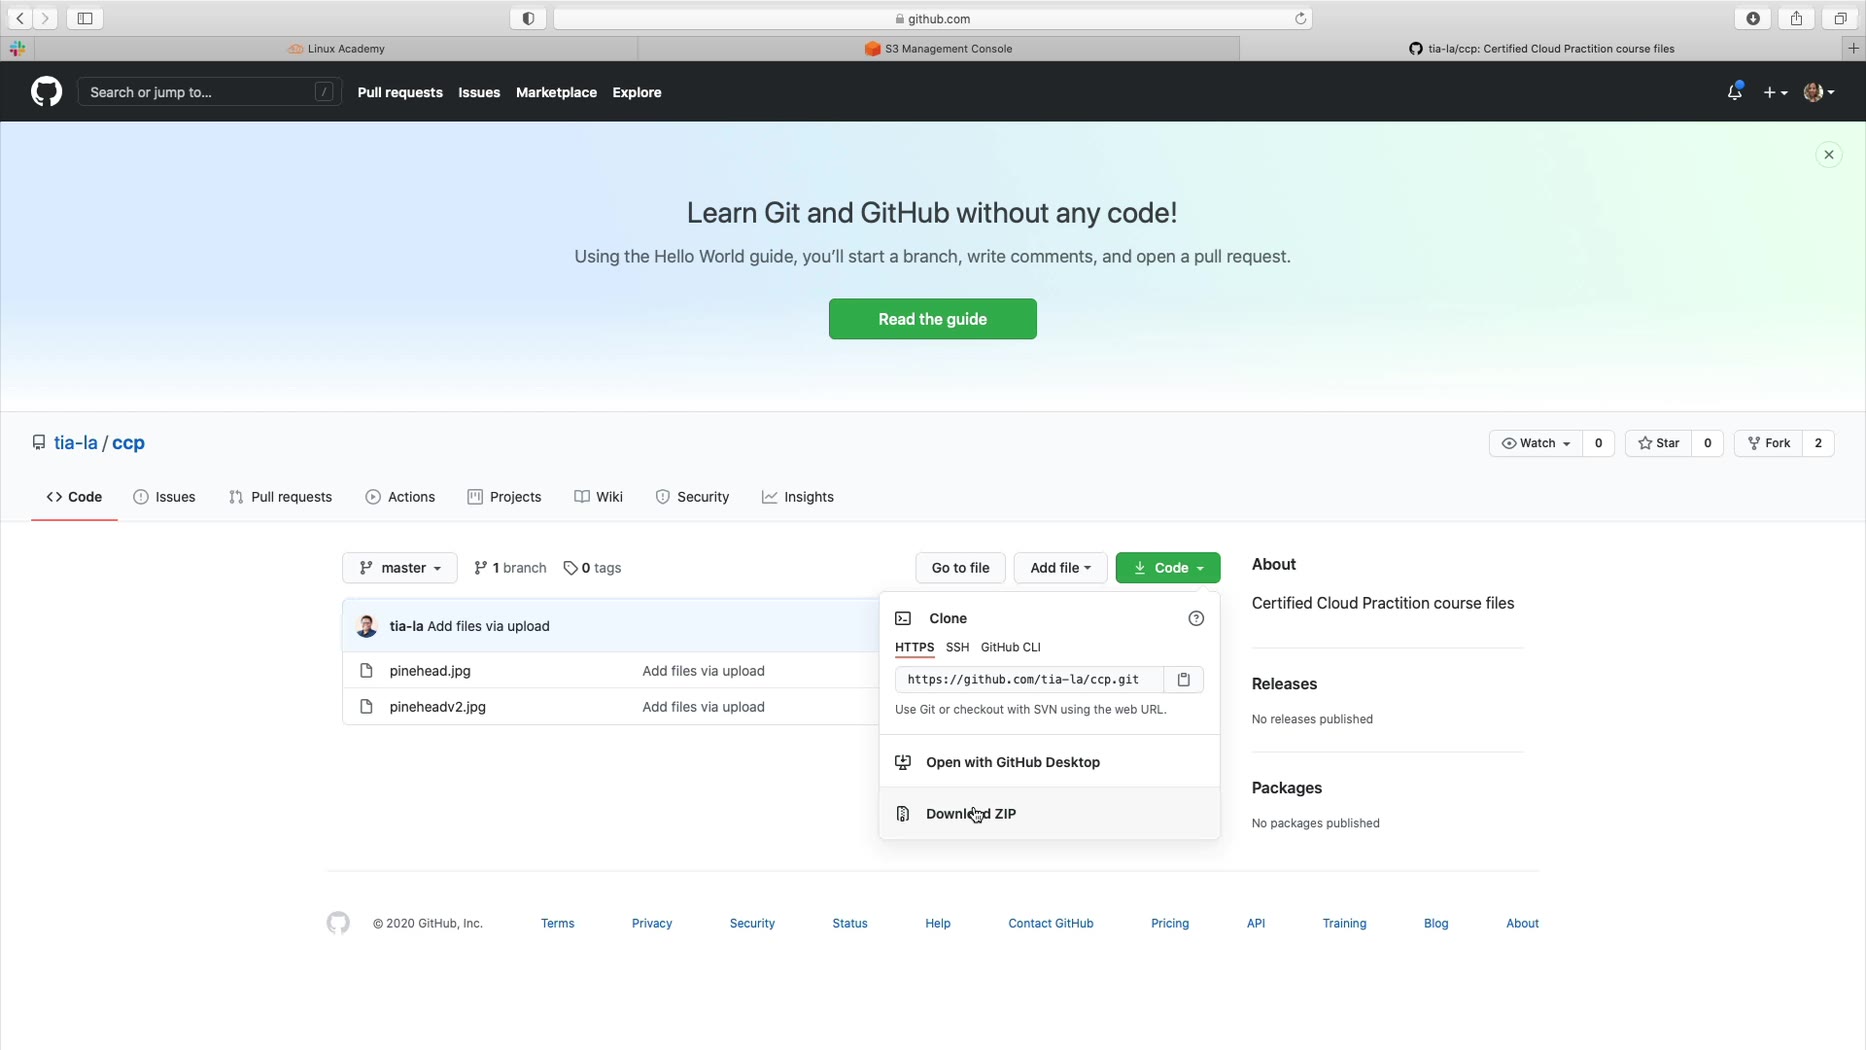Open Marketplace in the header

(556, 92)
